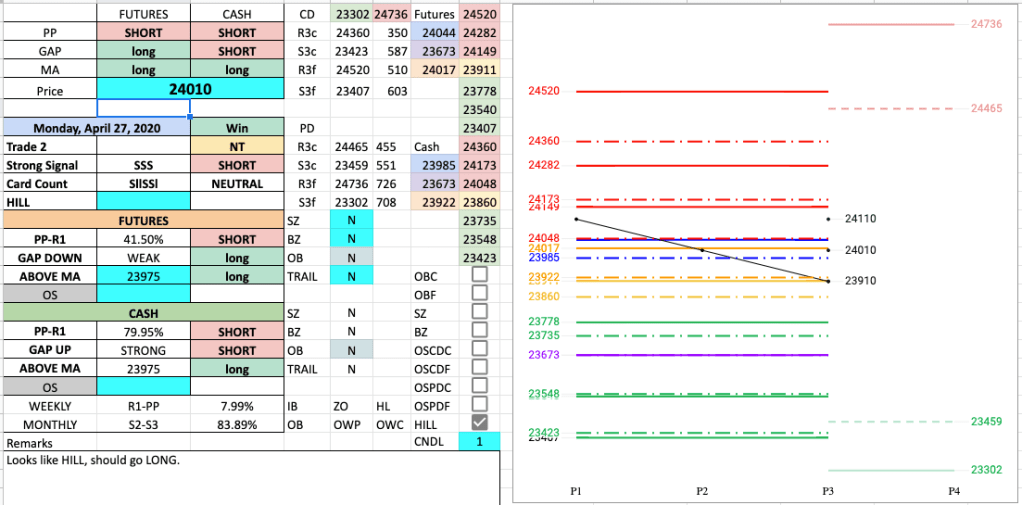Viewport: 1022px width, 505px height.
Task: Click the 24736 label at chart top
Action: point(986,23)
